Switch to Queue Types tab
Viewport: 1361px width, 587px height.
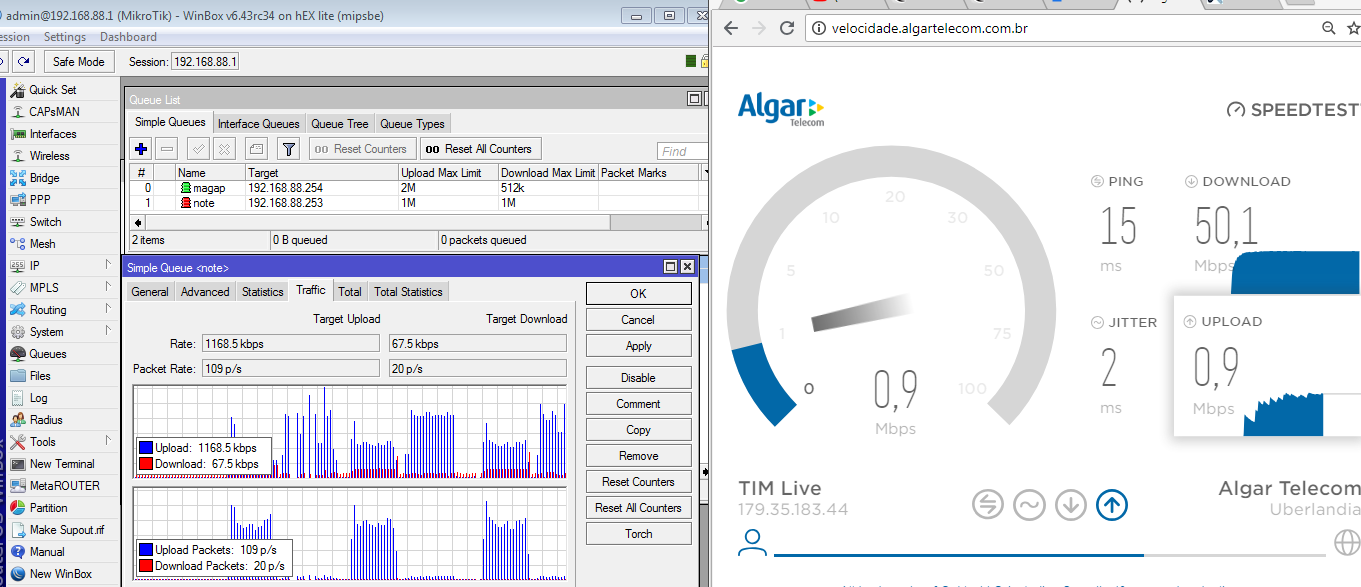[412, 124]
